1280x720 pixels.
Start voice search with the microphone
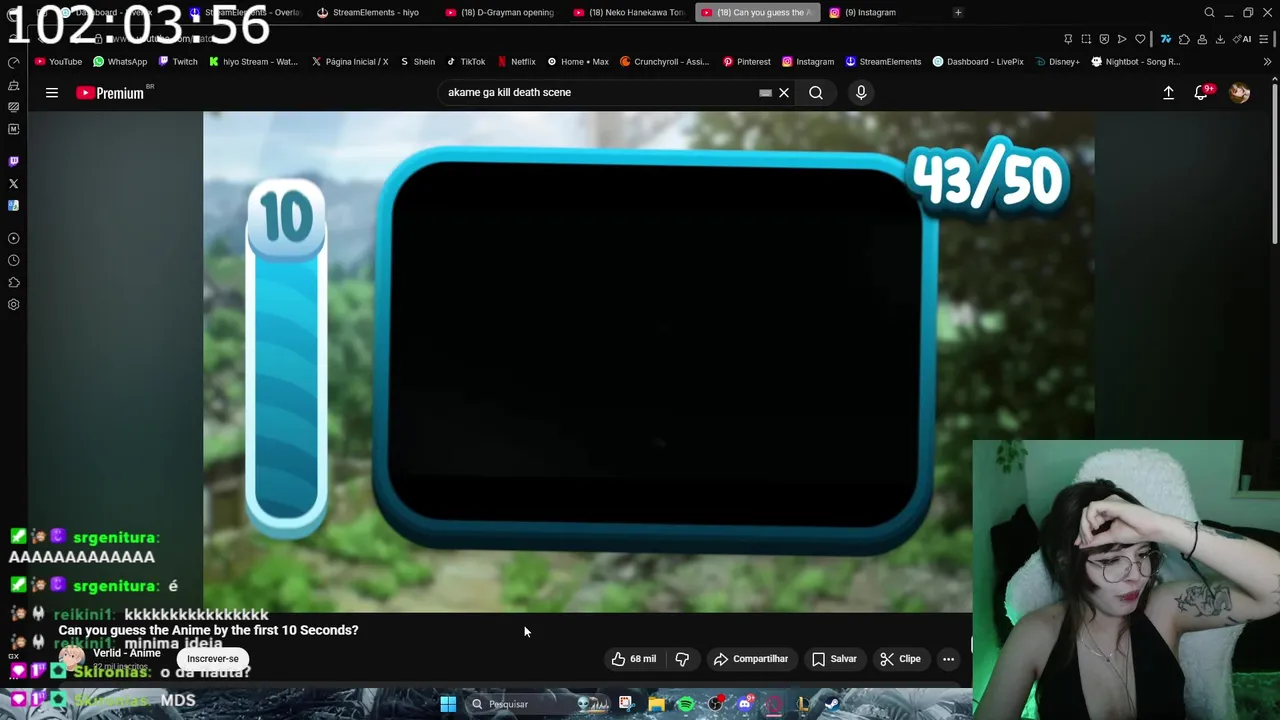point(861,93)
